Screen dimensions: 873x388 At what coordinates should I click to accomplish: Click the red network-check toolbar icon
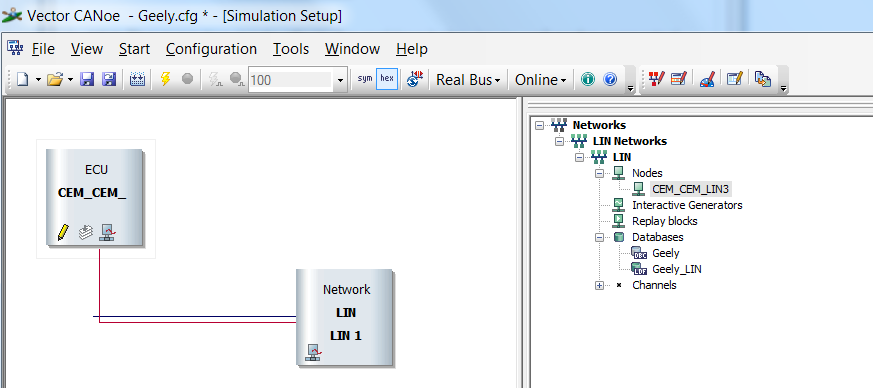click(656, 79)
